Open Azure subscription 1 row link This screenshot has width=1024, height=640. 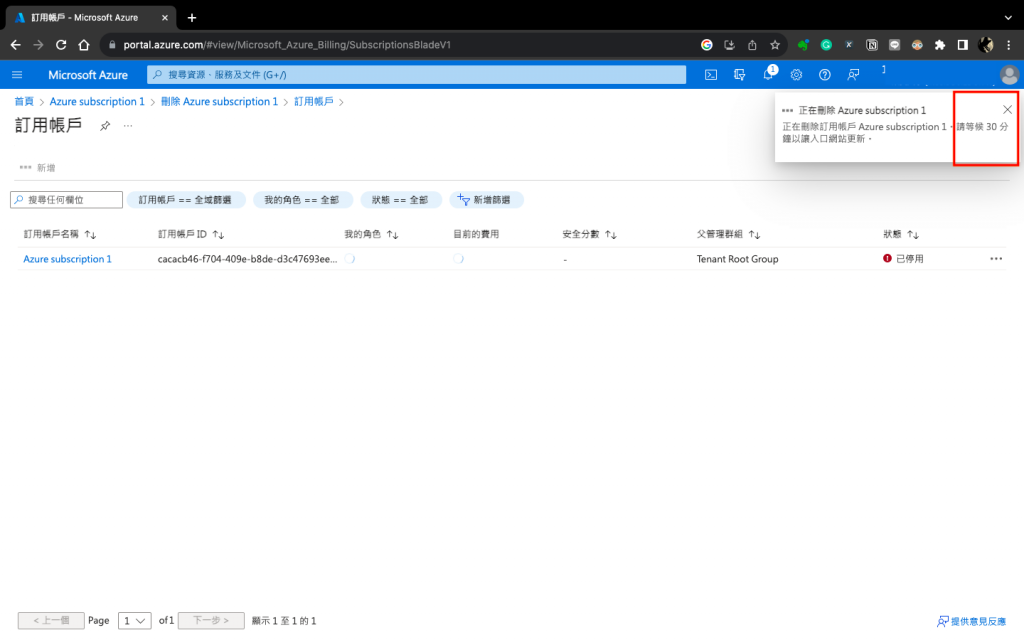67,259
